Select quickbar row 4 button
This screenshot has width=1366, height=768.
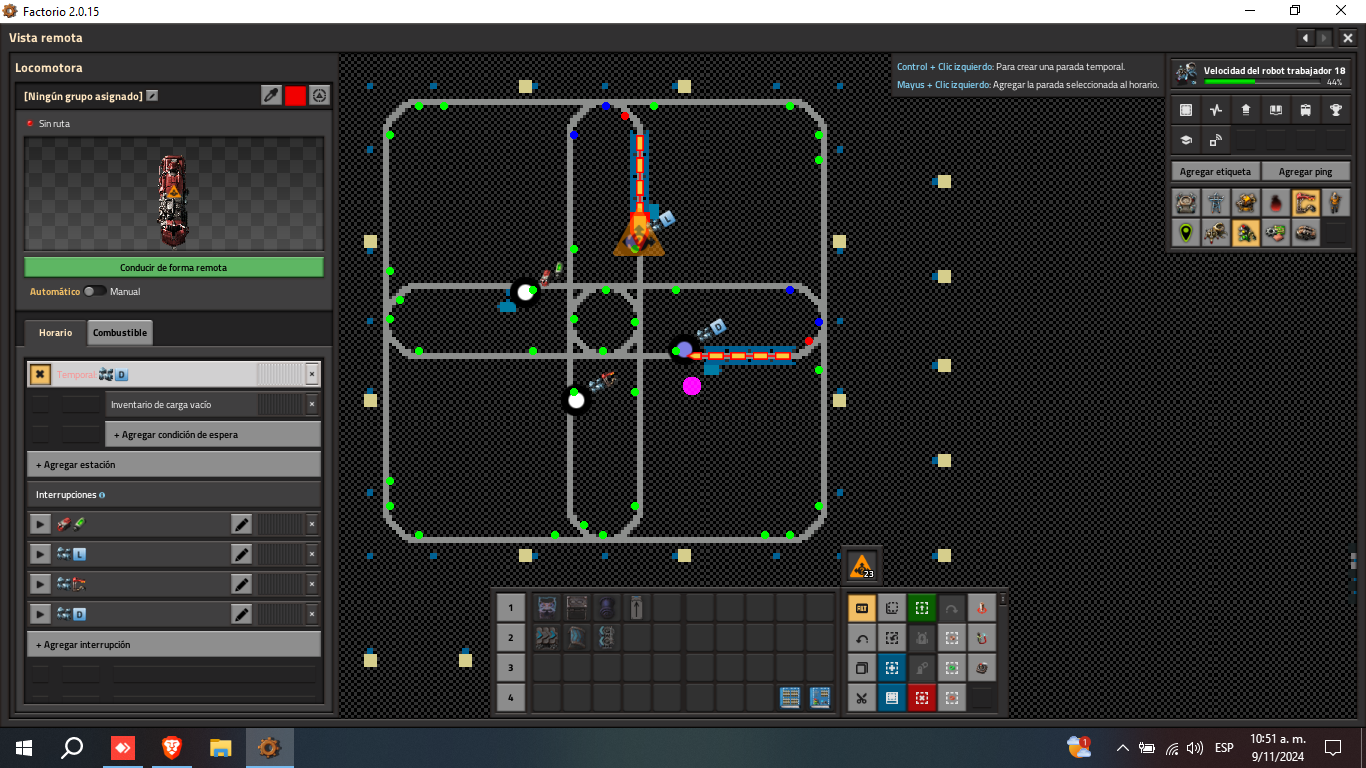pos(510,697)
